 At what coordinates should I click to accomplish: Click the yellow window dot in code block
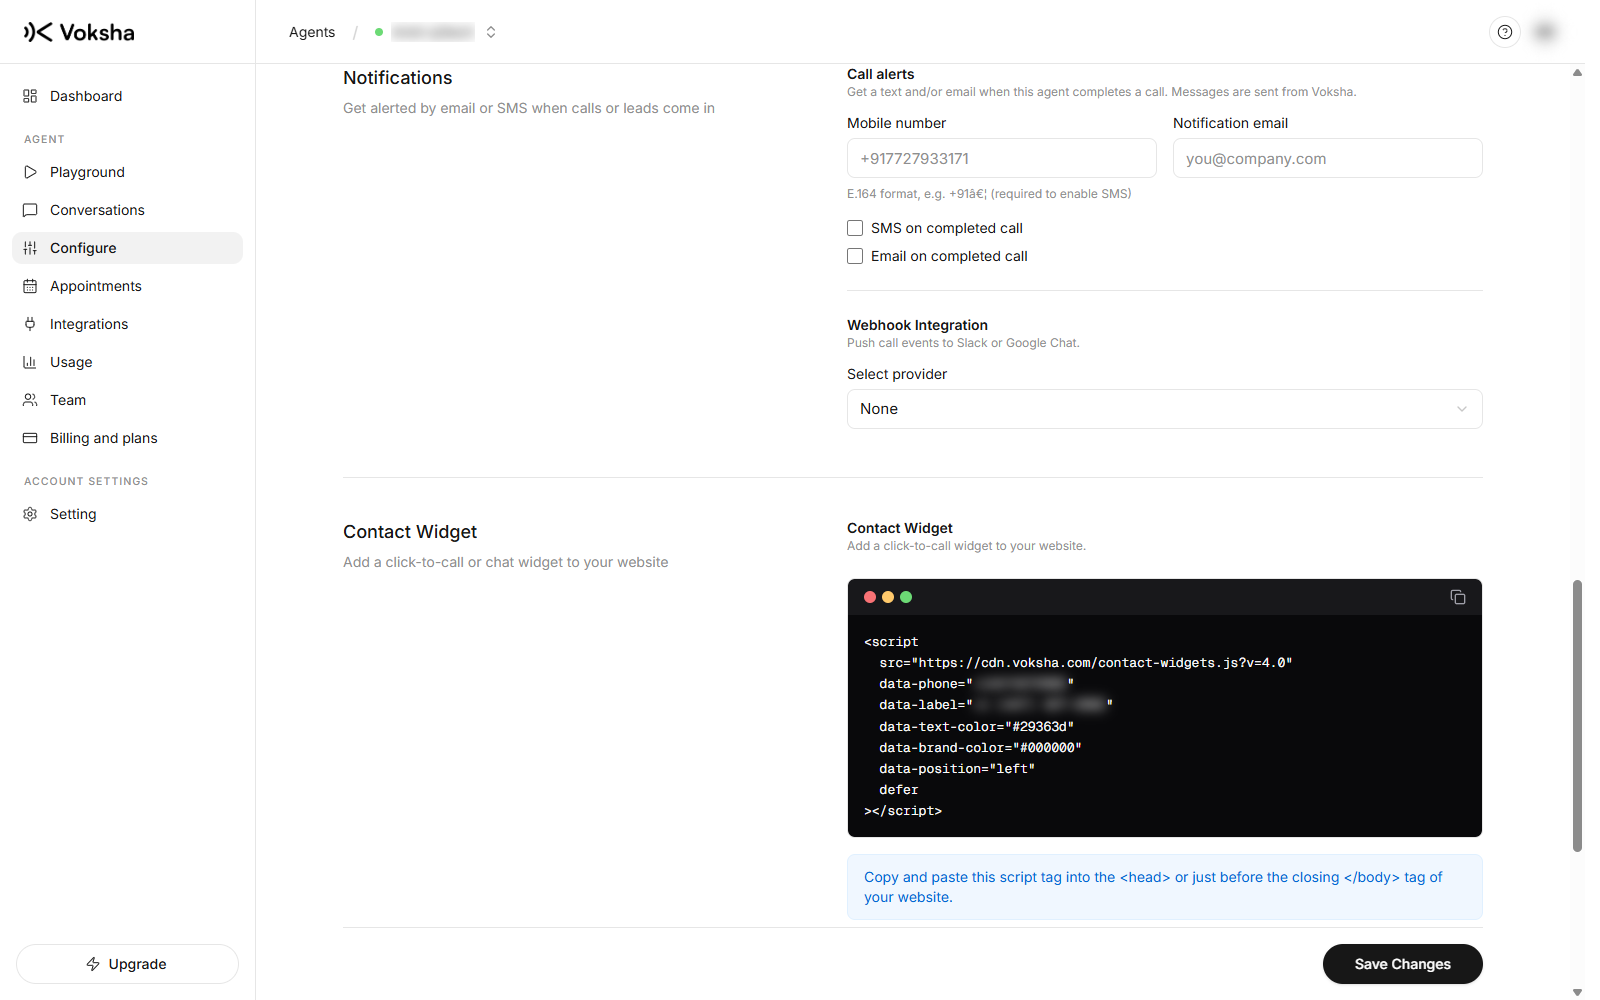[x=888, y=597]
